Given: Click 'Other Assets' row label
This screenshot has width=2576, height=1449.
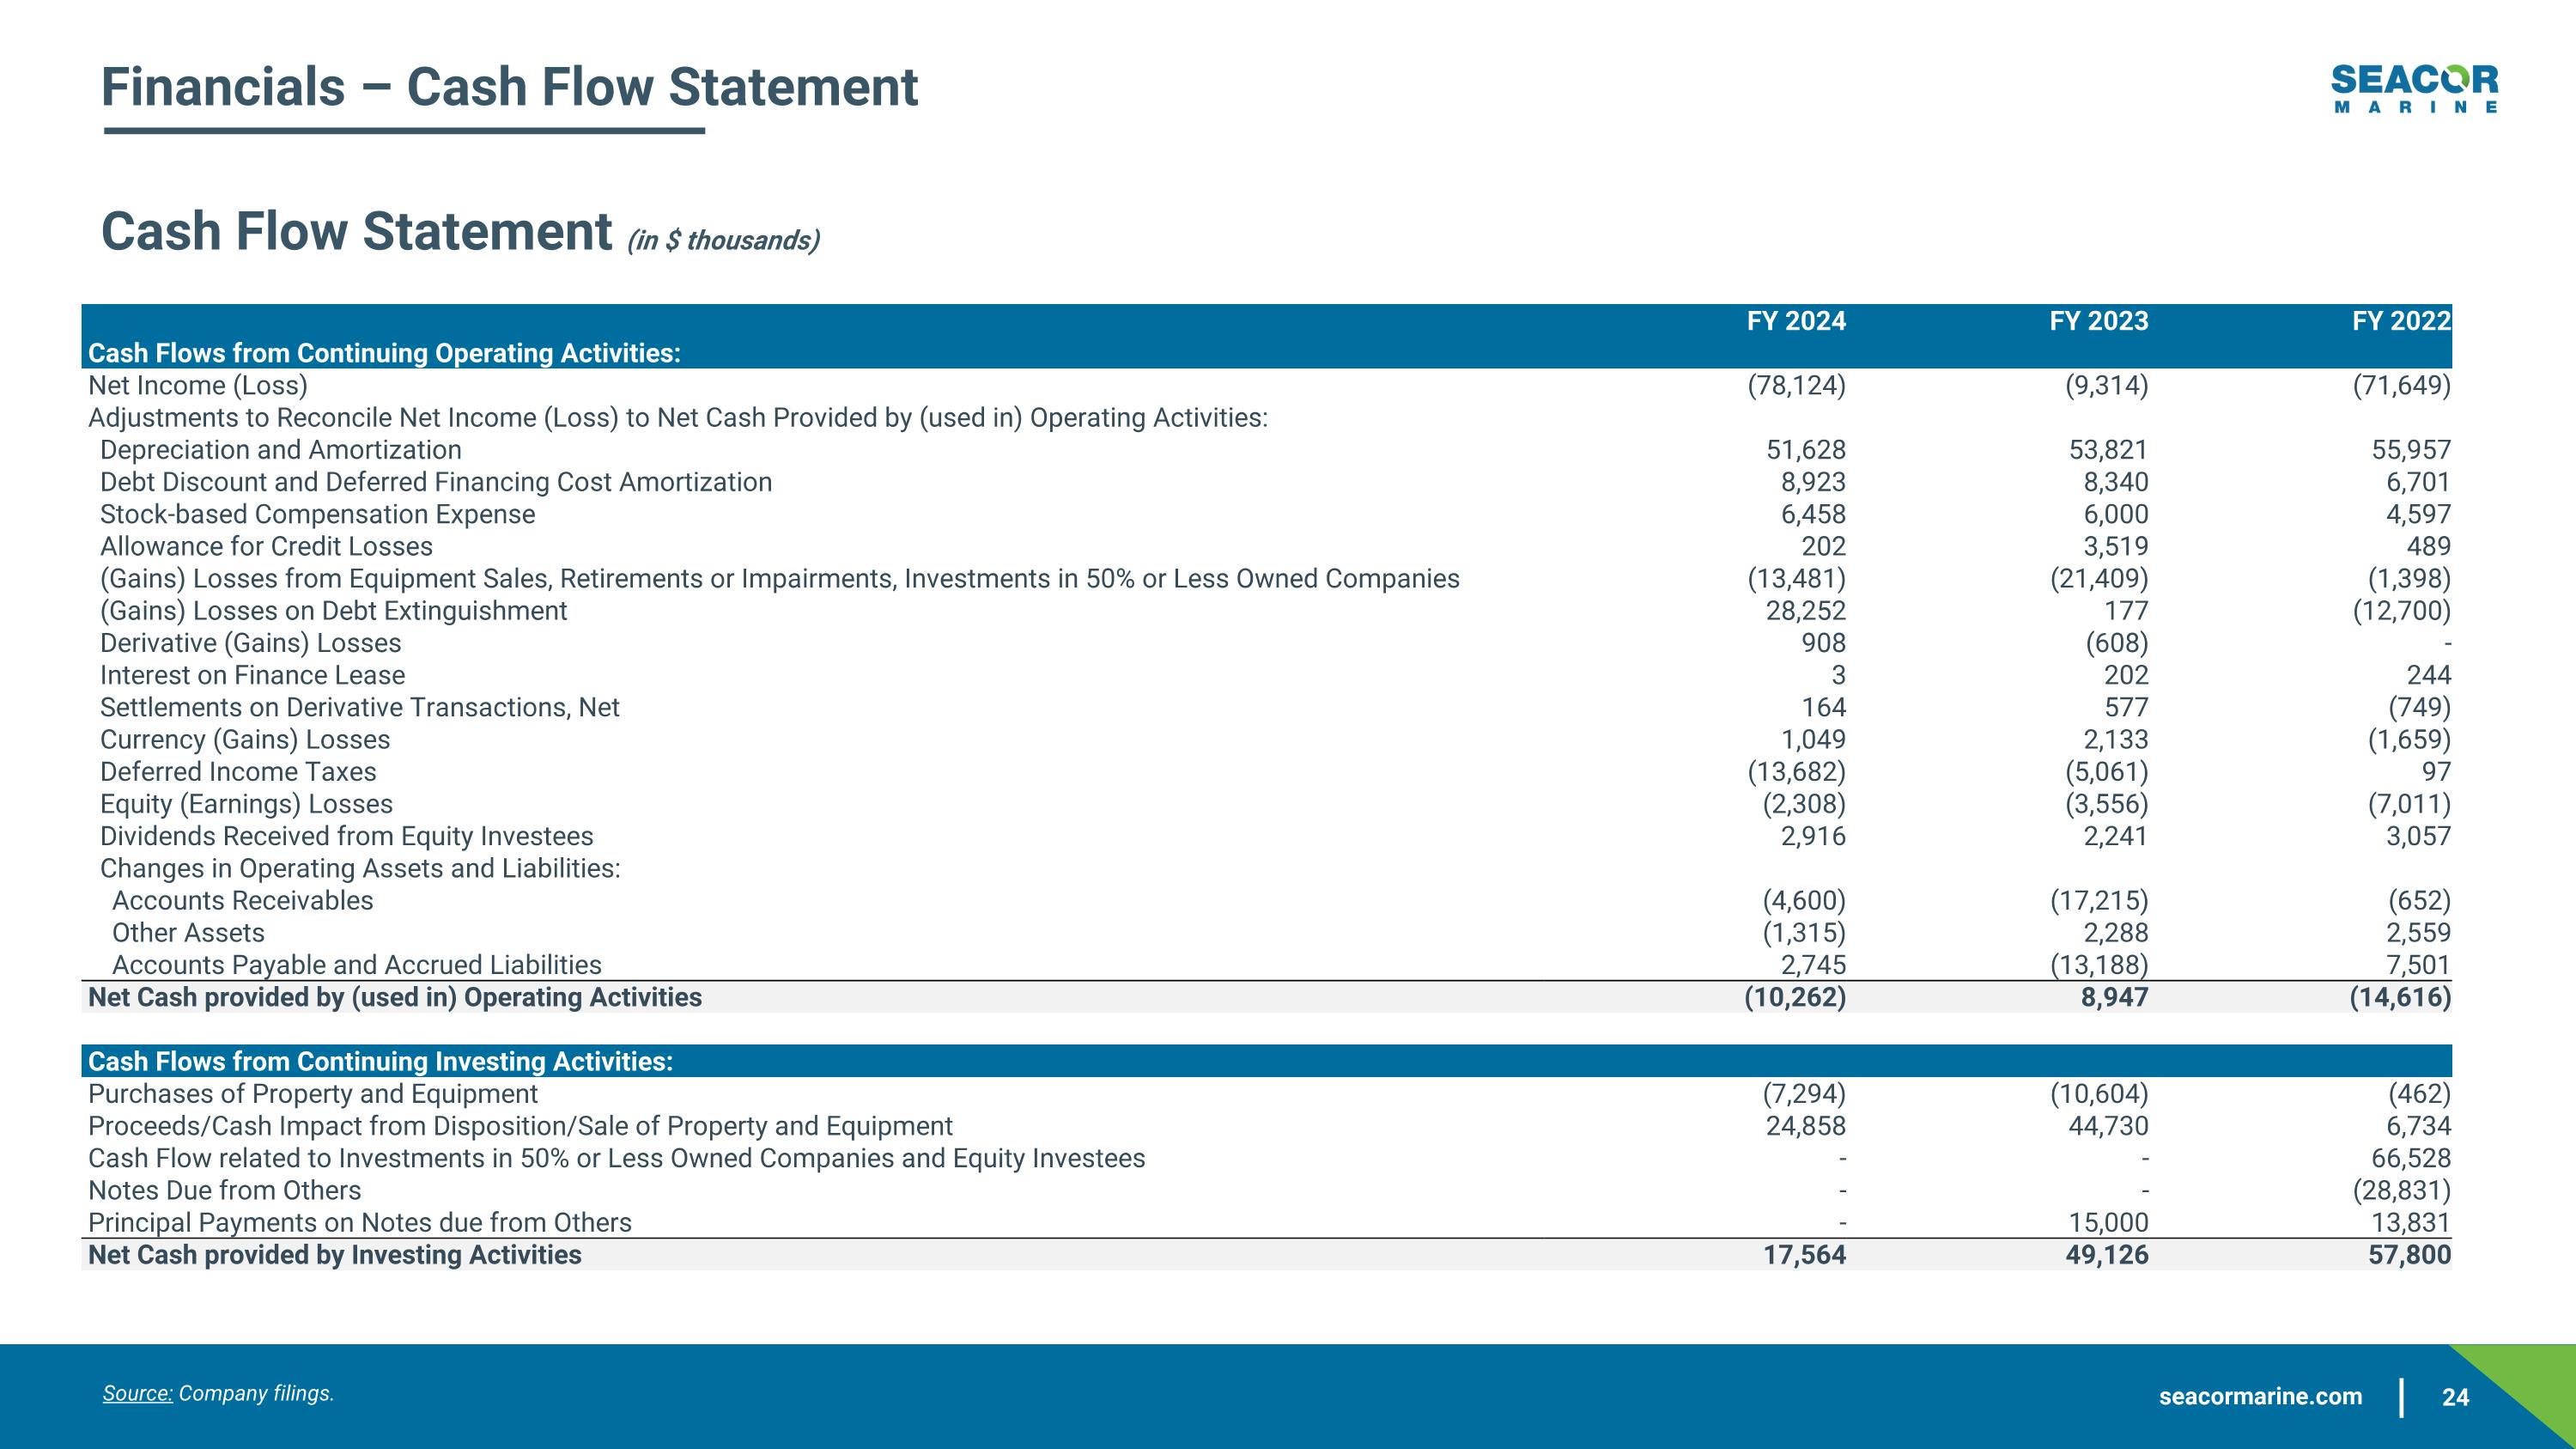Looking at the screenshot, I should (x=188, y=932).
